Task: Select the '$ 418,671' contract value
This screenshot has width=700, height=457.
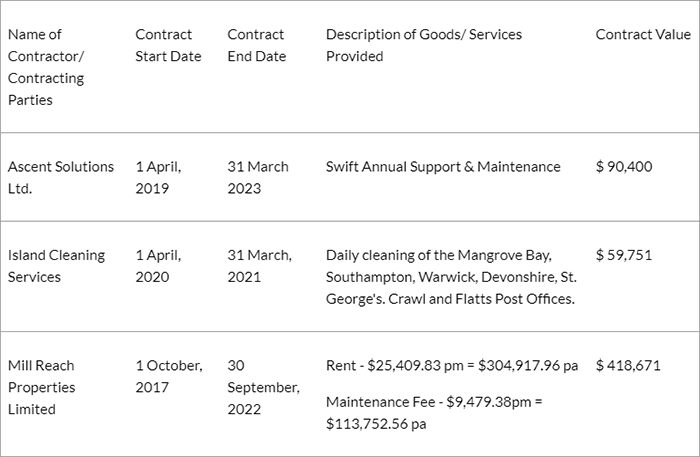Action: pos(628,365)
